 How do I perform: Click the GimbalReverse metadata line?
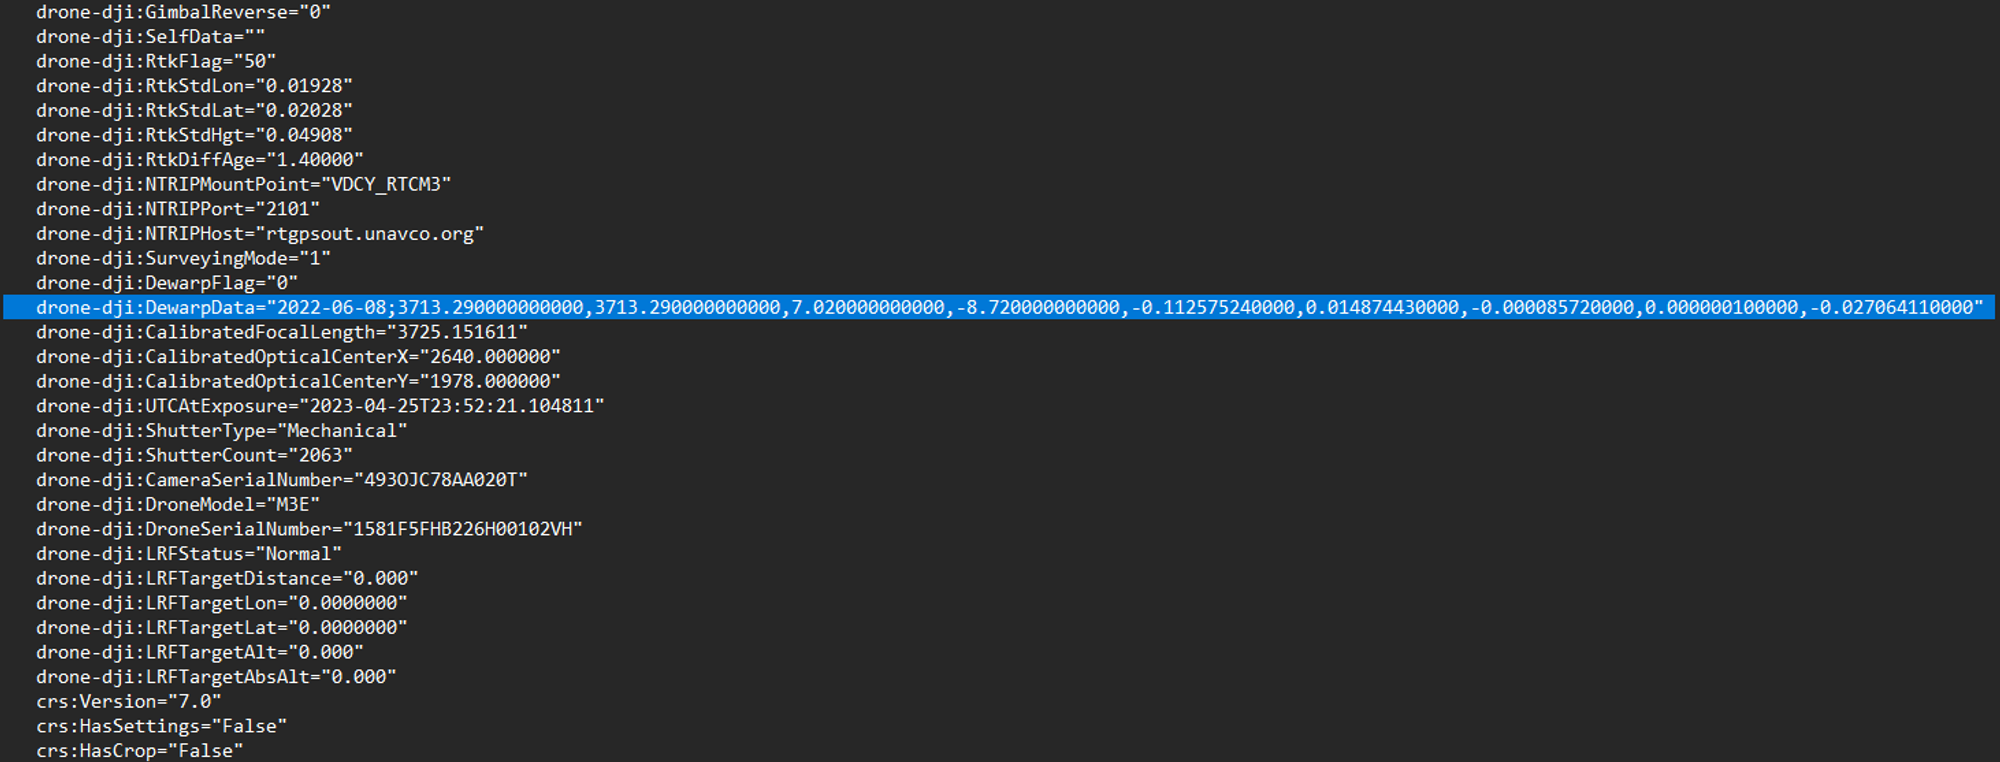pyautogui.click(x=183, y=12)
